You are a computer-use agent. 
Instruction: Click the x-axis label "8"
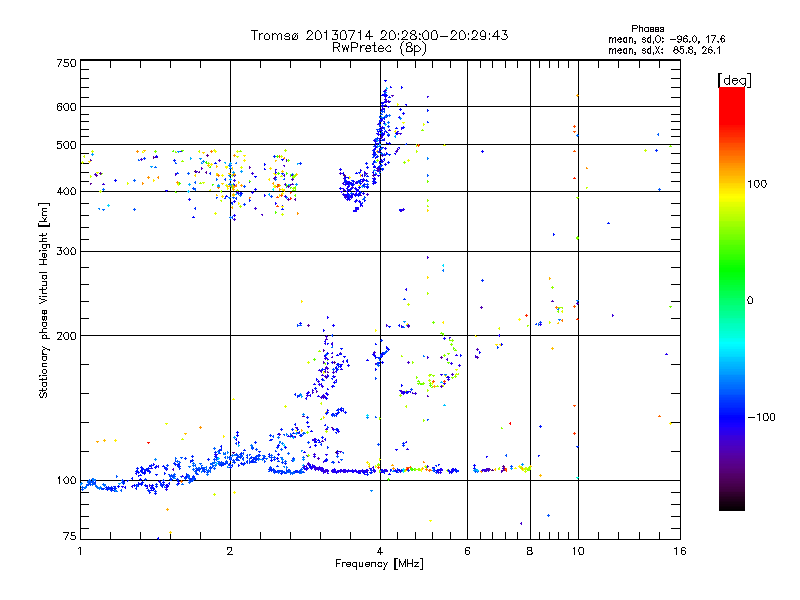pyautogui.click(x=530, y=551)
